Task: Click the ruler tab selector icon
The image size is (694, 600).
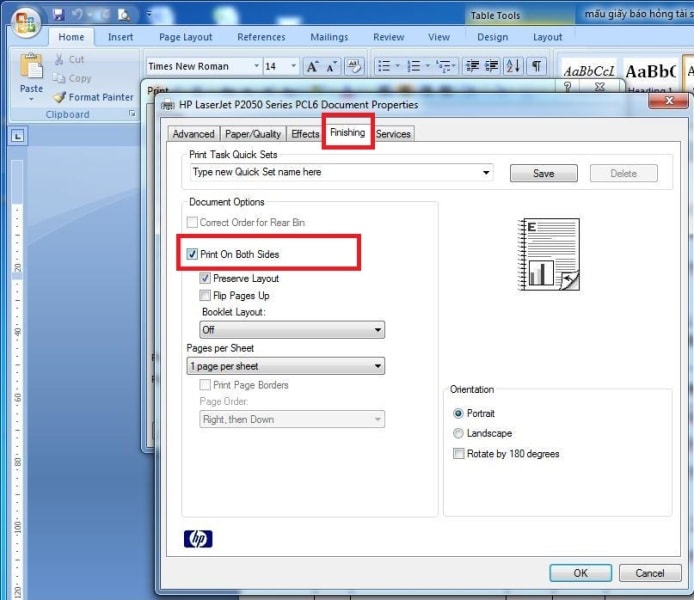Action: tap(18, 136)
